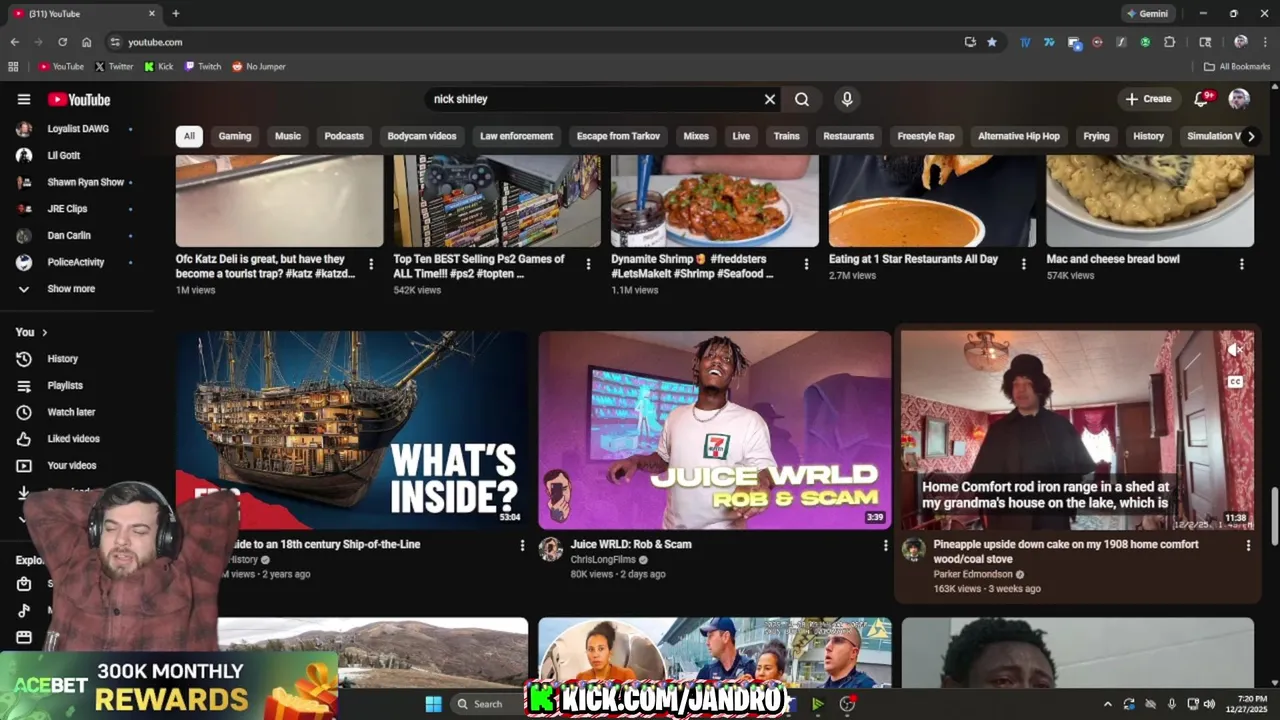Select the Frying chip
The image size is (1280, 720).
tap(1096, 136)
